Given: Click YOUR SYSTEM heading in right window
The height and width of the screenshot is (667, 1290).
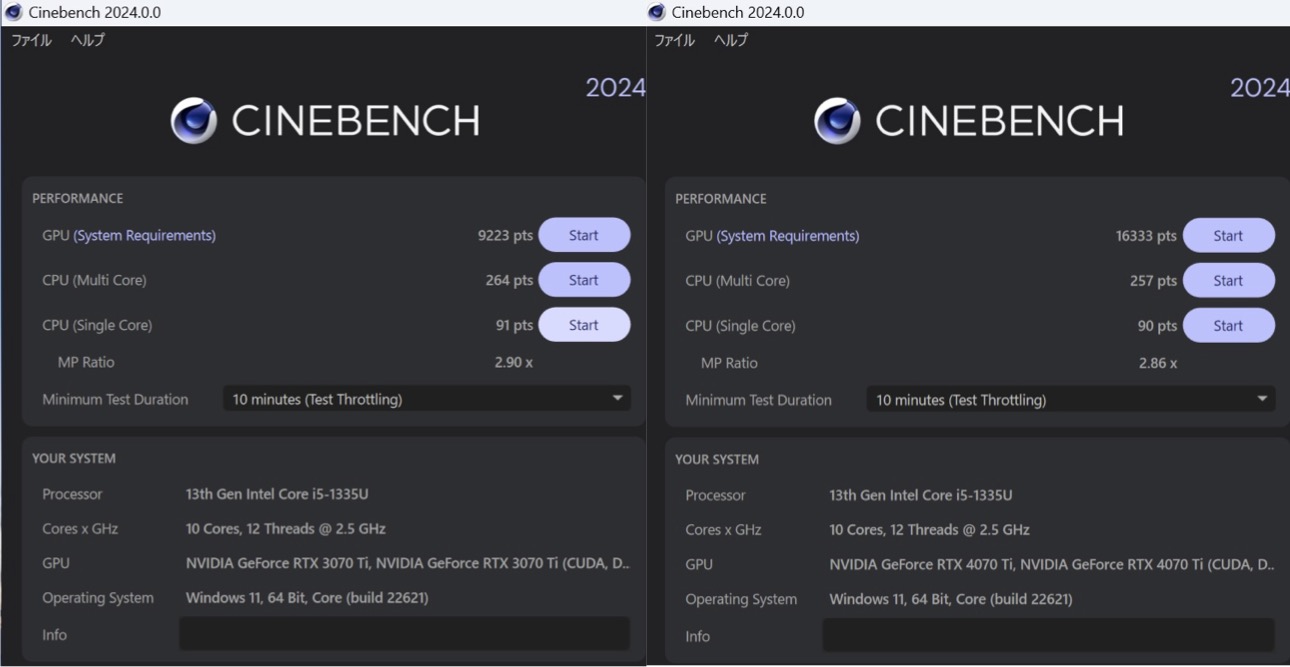Looking at the screenshot, I should pos(717,459).
